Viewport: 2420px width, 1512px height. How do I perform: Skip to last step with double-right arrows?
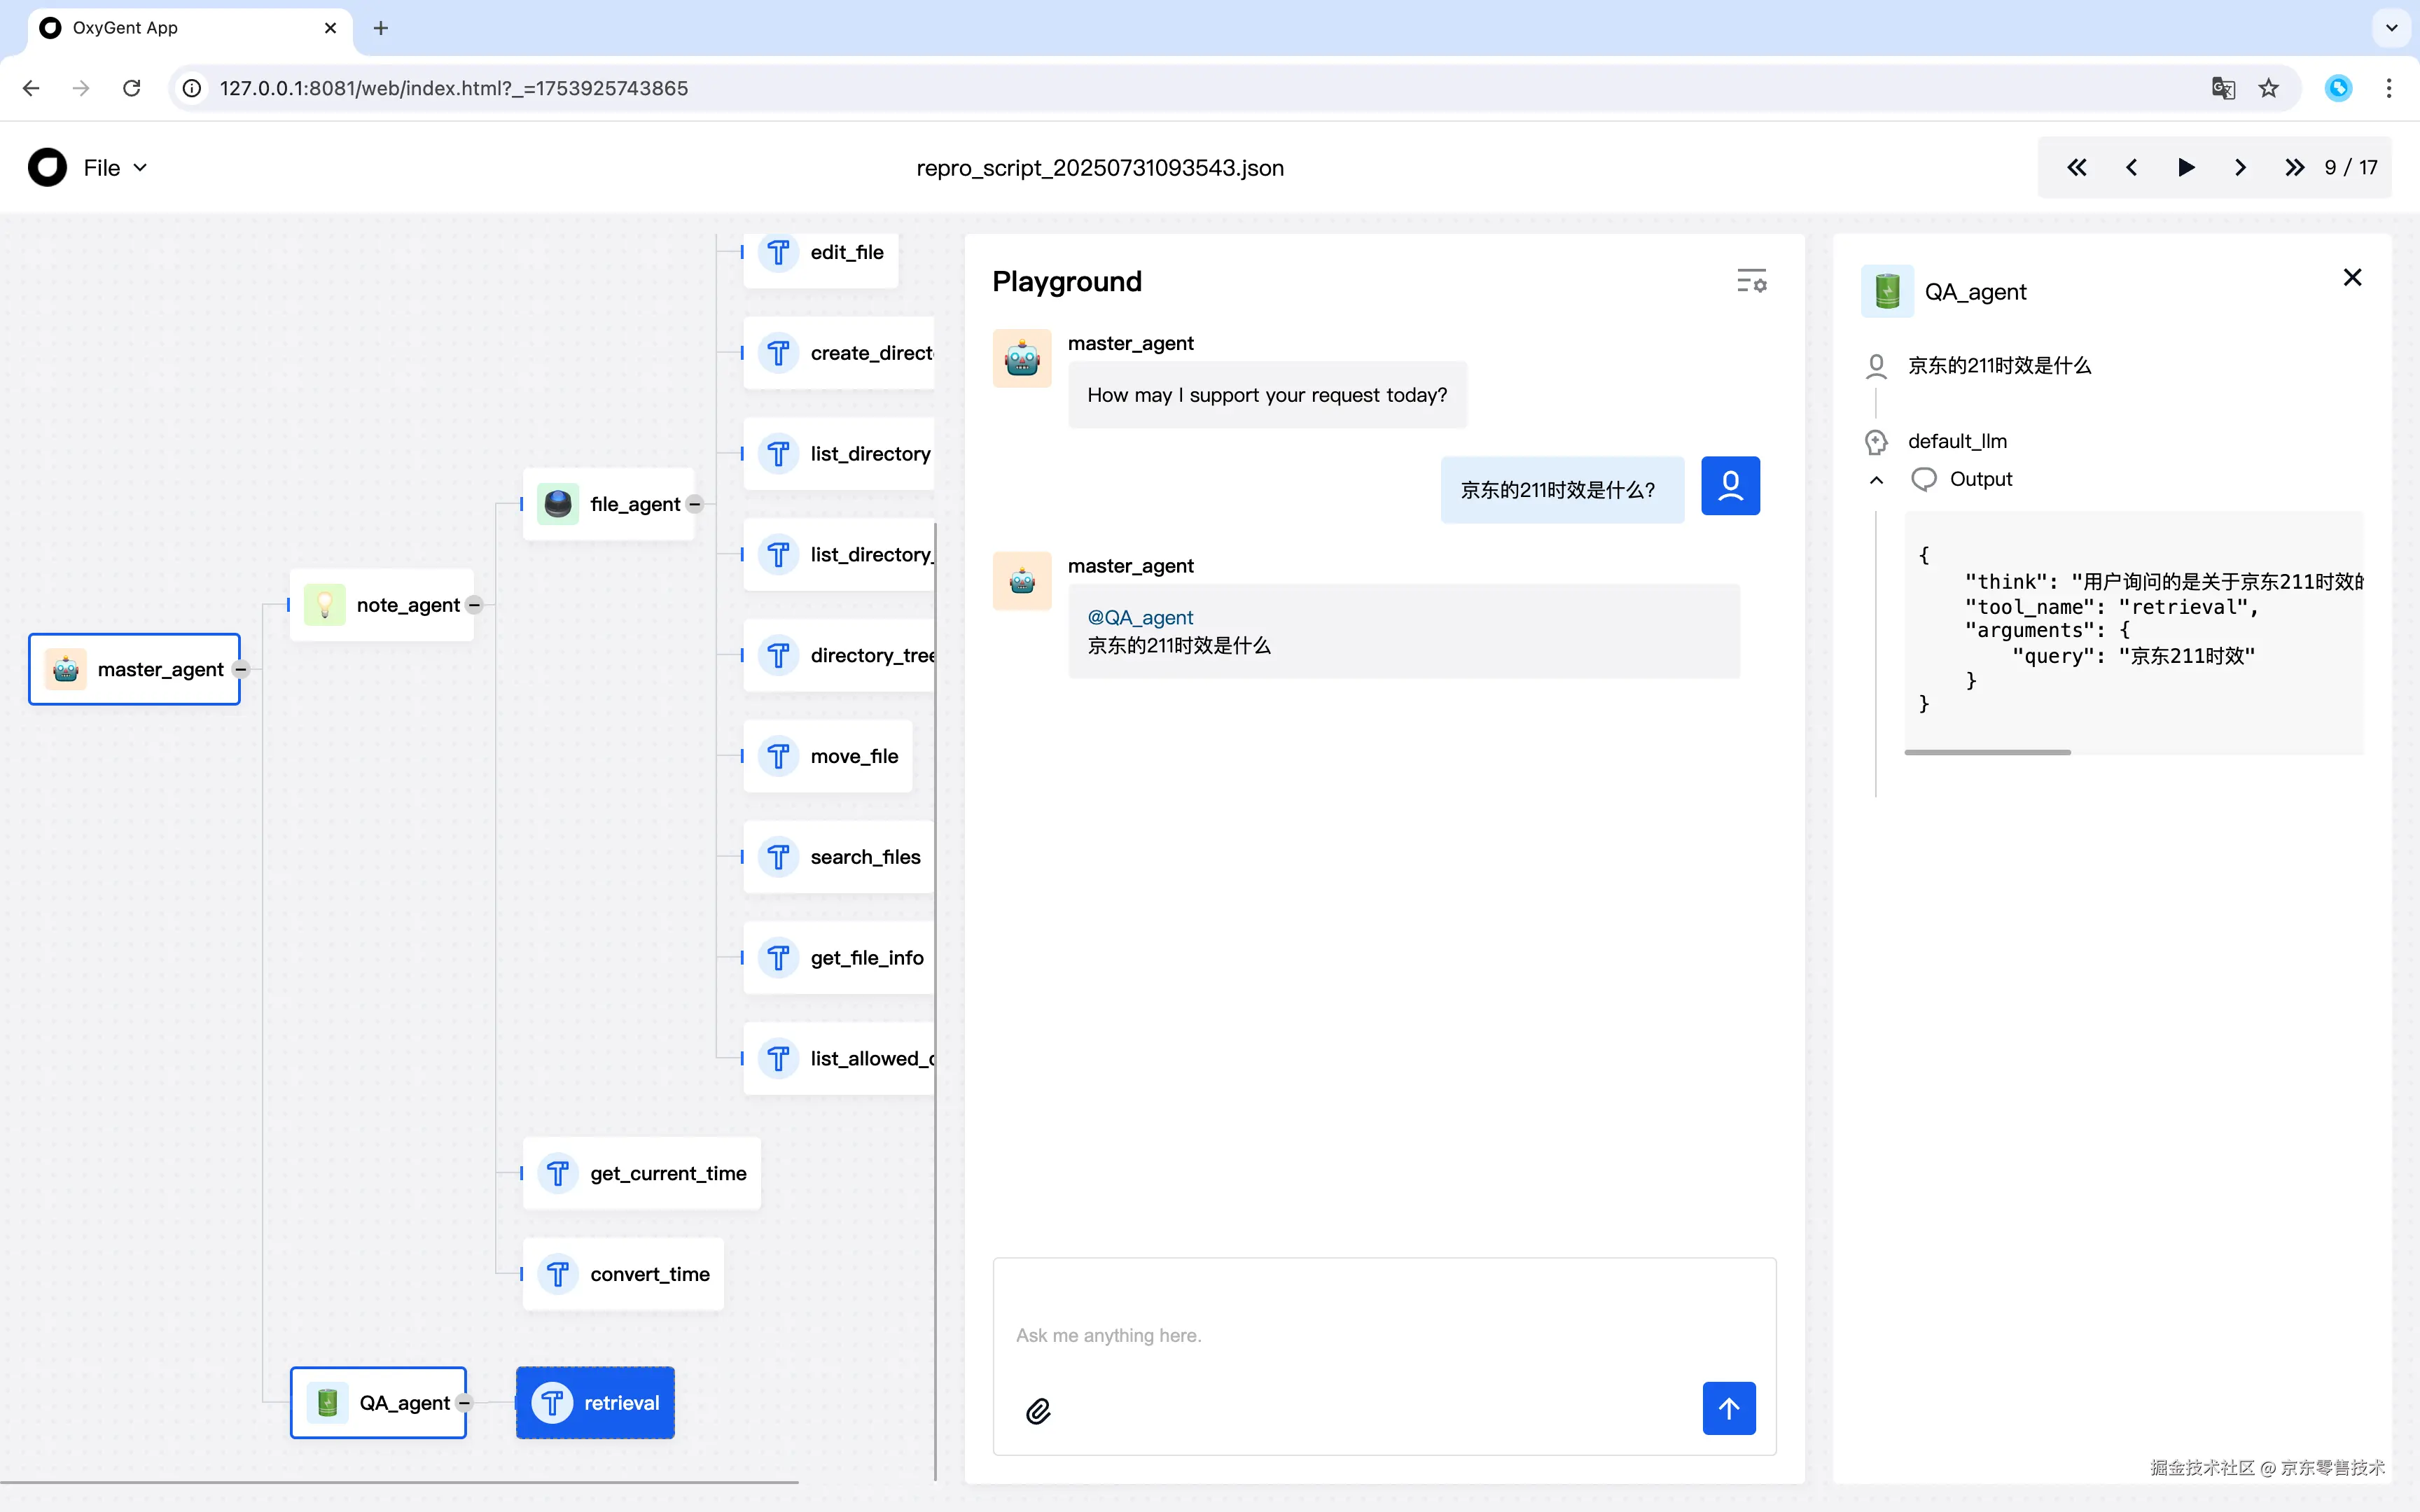click(x=2294, y=167)
